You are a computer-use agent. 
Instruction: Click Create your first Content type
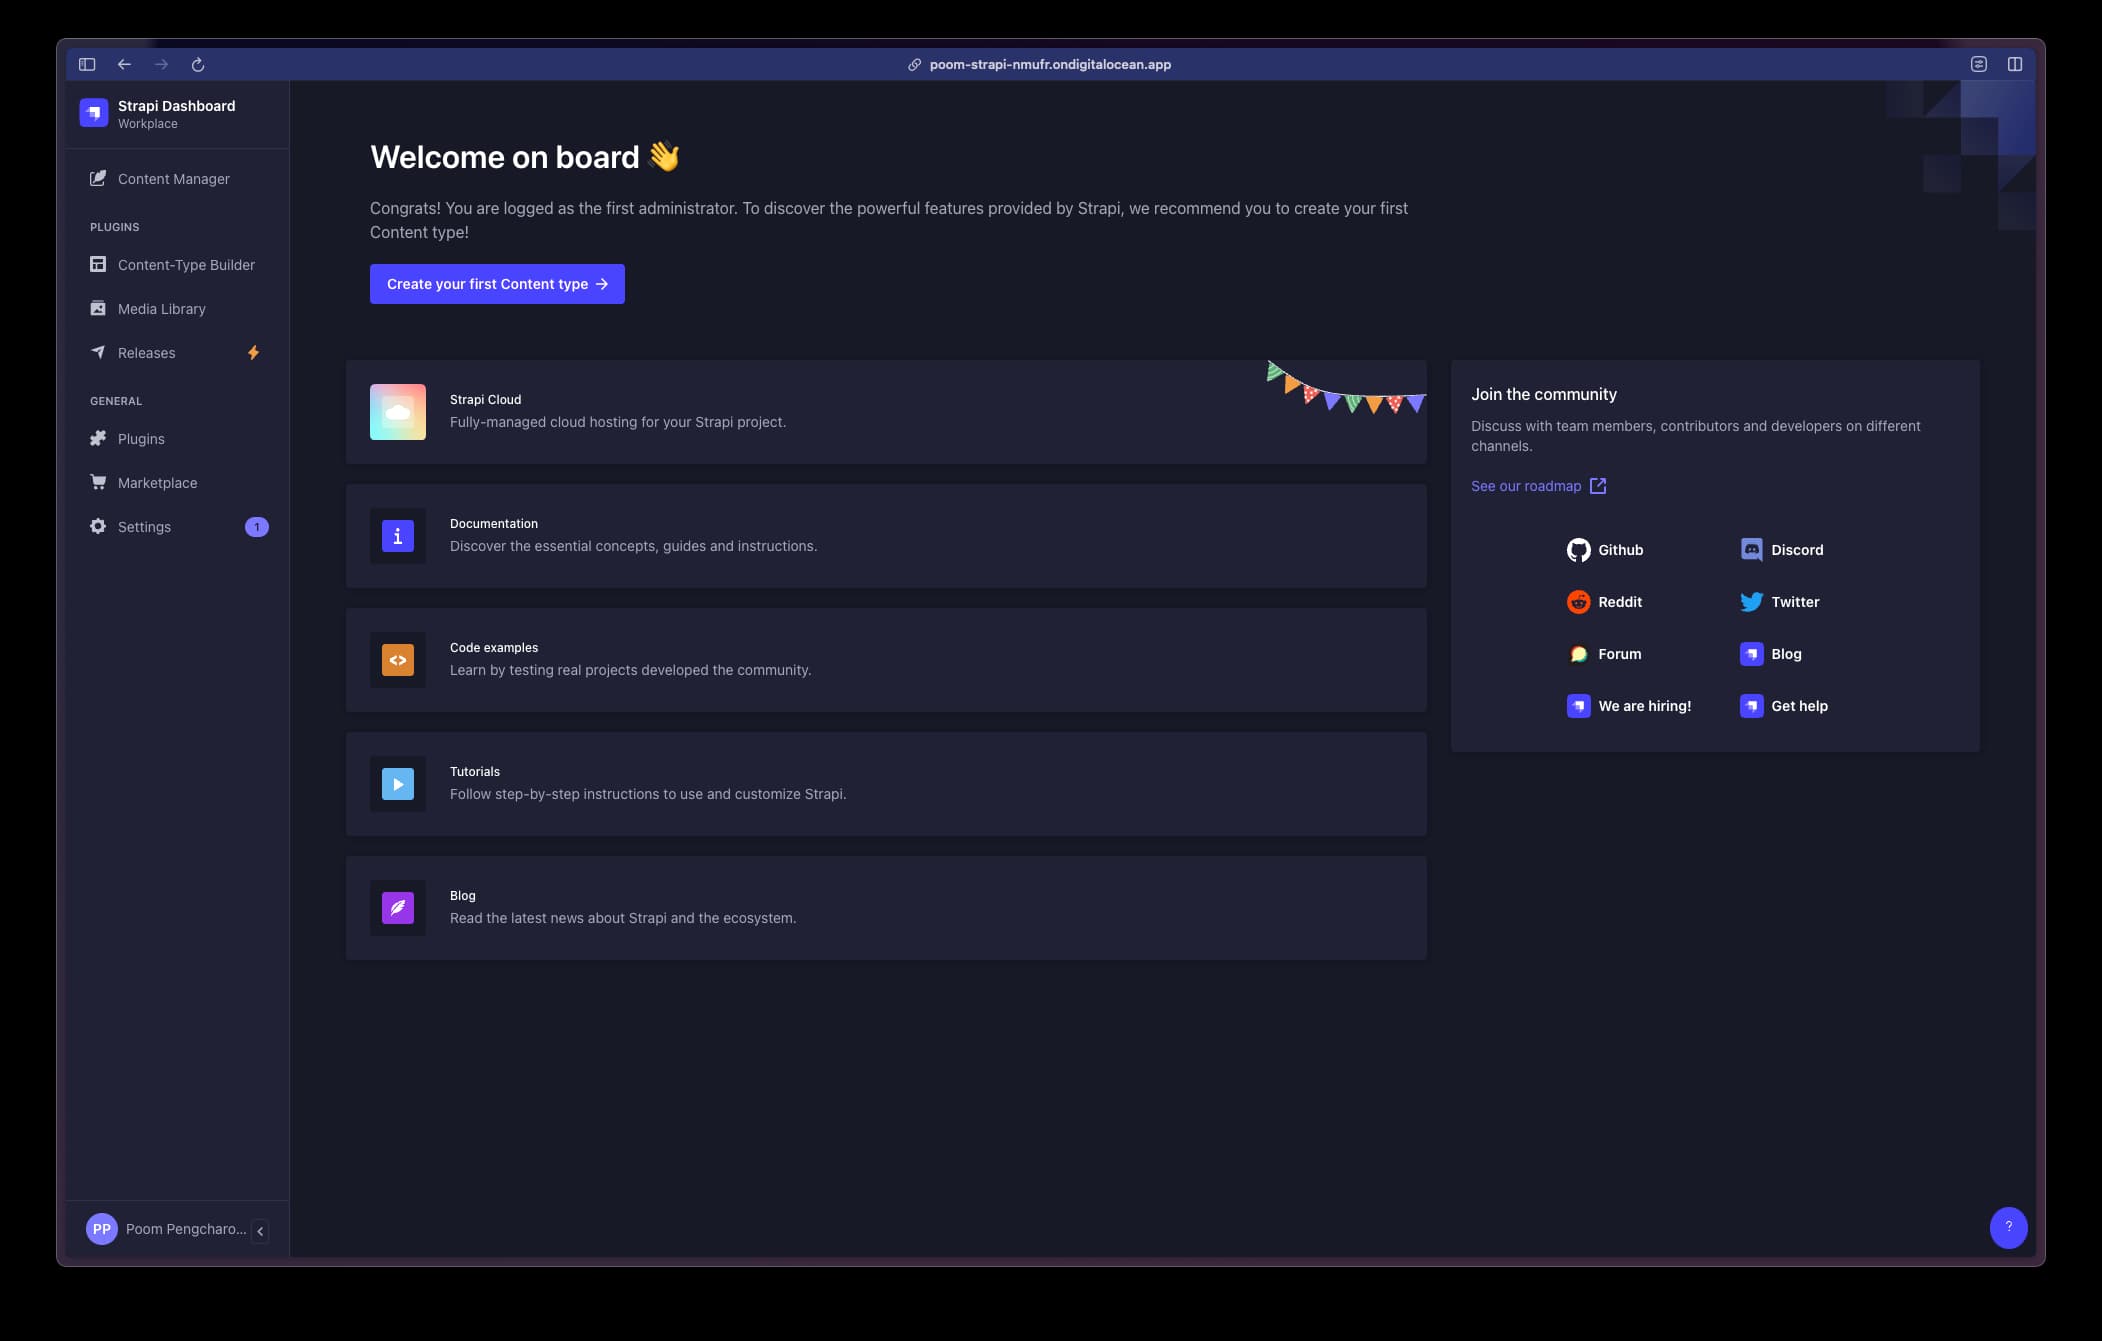point(497,284)
